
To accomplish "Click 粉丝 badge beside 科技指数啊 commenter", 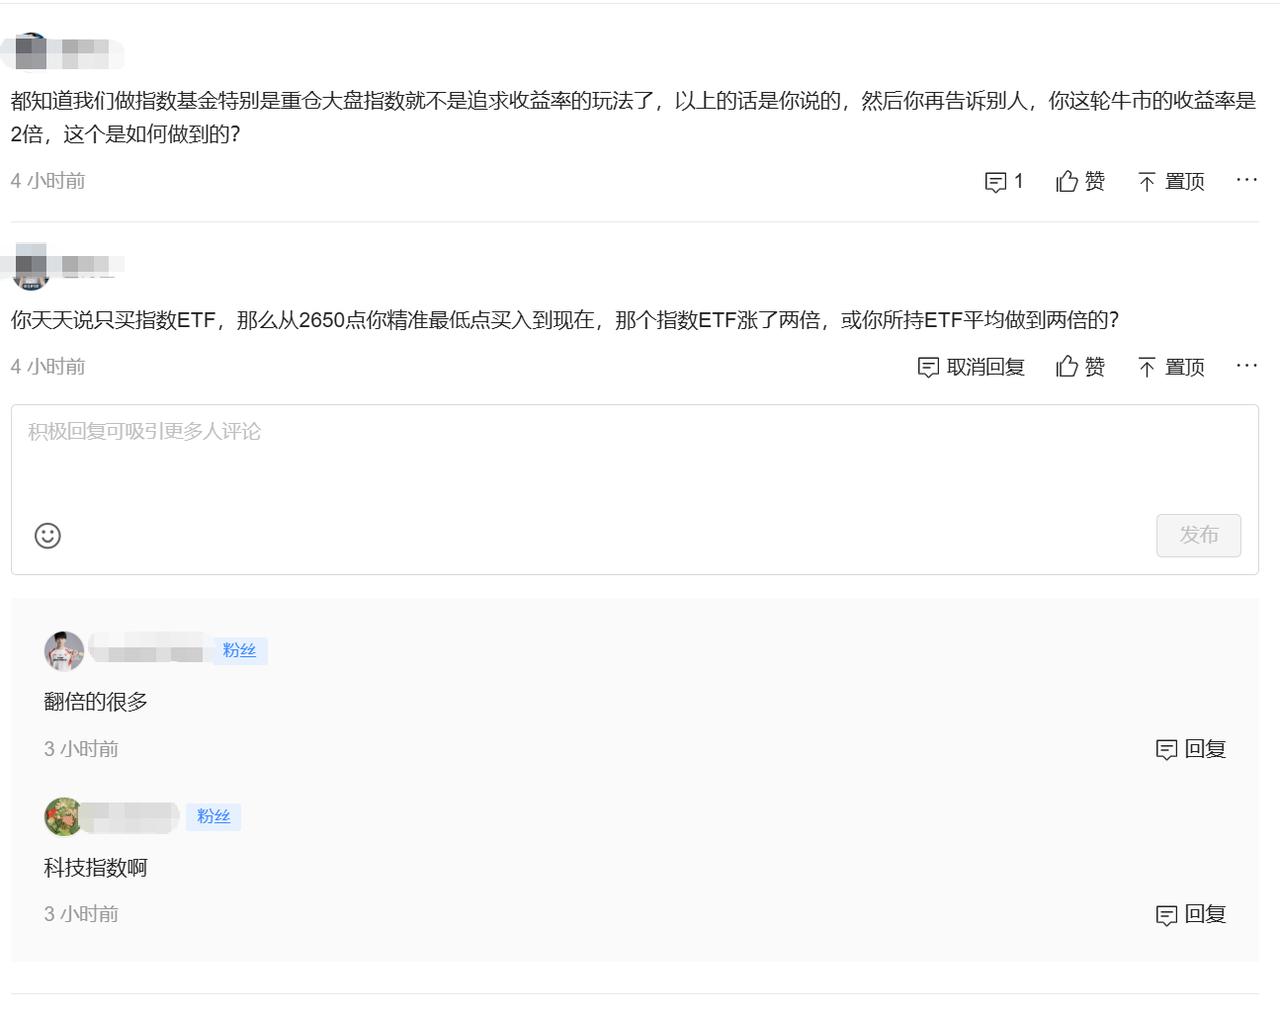I will click(213, 817).
